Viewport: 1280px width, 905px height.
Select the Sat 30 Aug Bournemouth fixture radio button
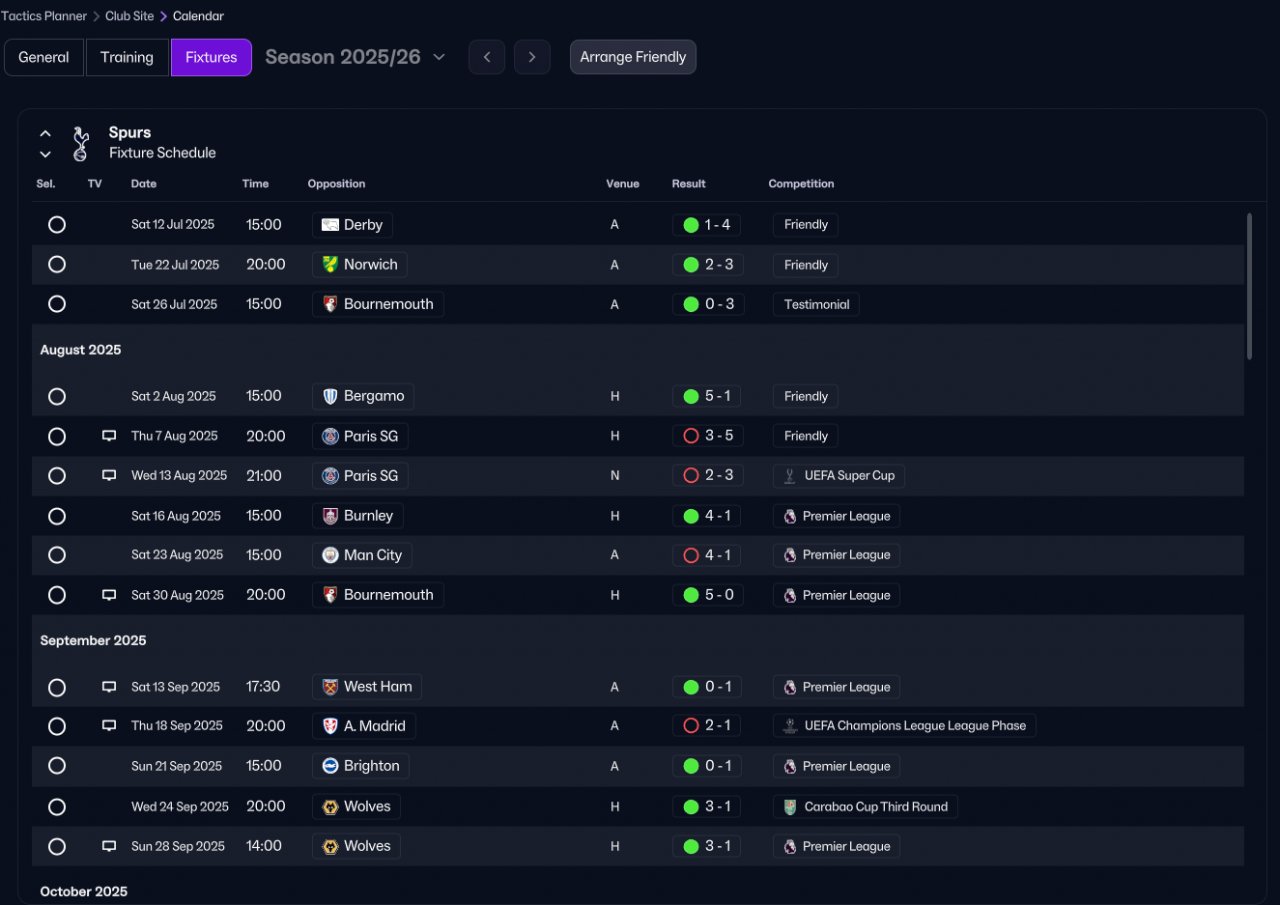pyautogui.click(x=57, y=595)
